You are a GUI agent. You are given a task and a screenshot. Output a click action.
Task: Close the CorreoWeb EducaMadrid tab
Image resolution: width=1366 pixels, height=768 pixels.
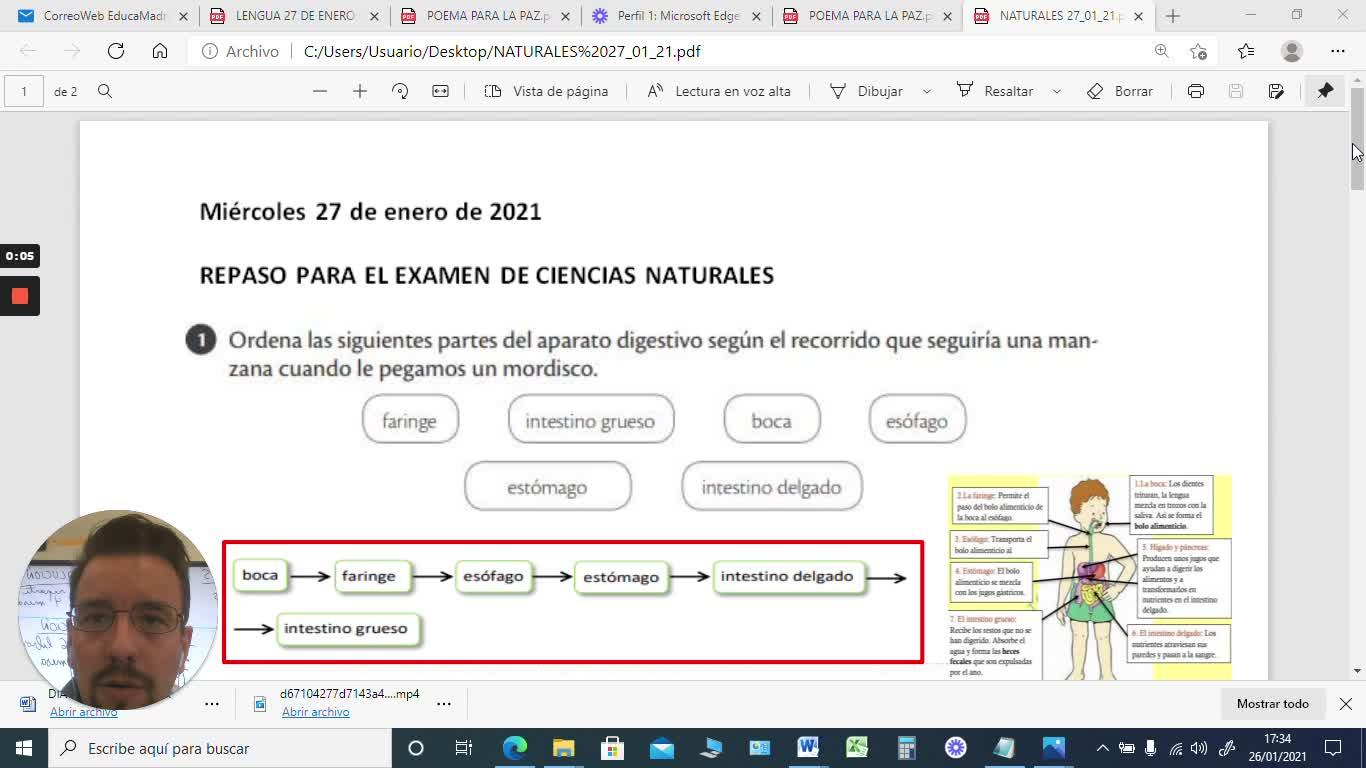tap(183, 16)
